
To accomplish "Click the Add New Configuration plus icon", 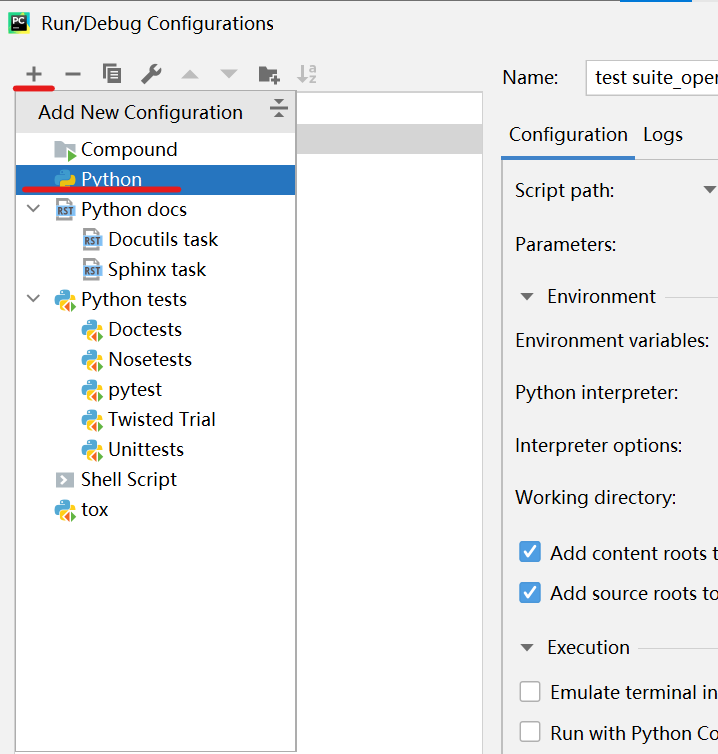I will (x=34, y=74).
